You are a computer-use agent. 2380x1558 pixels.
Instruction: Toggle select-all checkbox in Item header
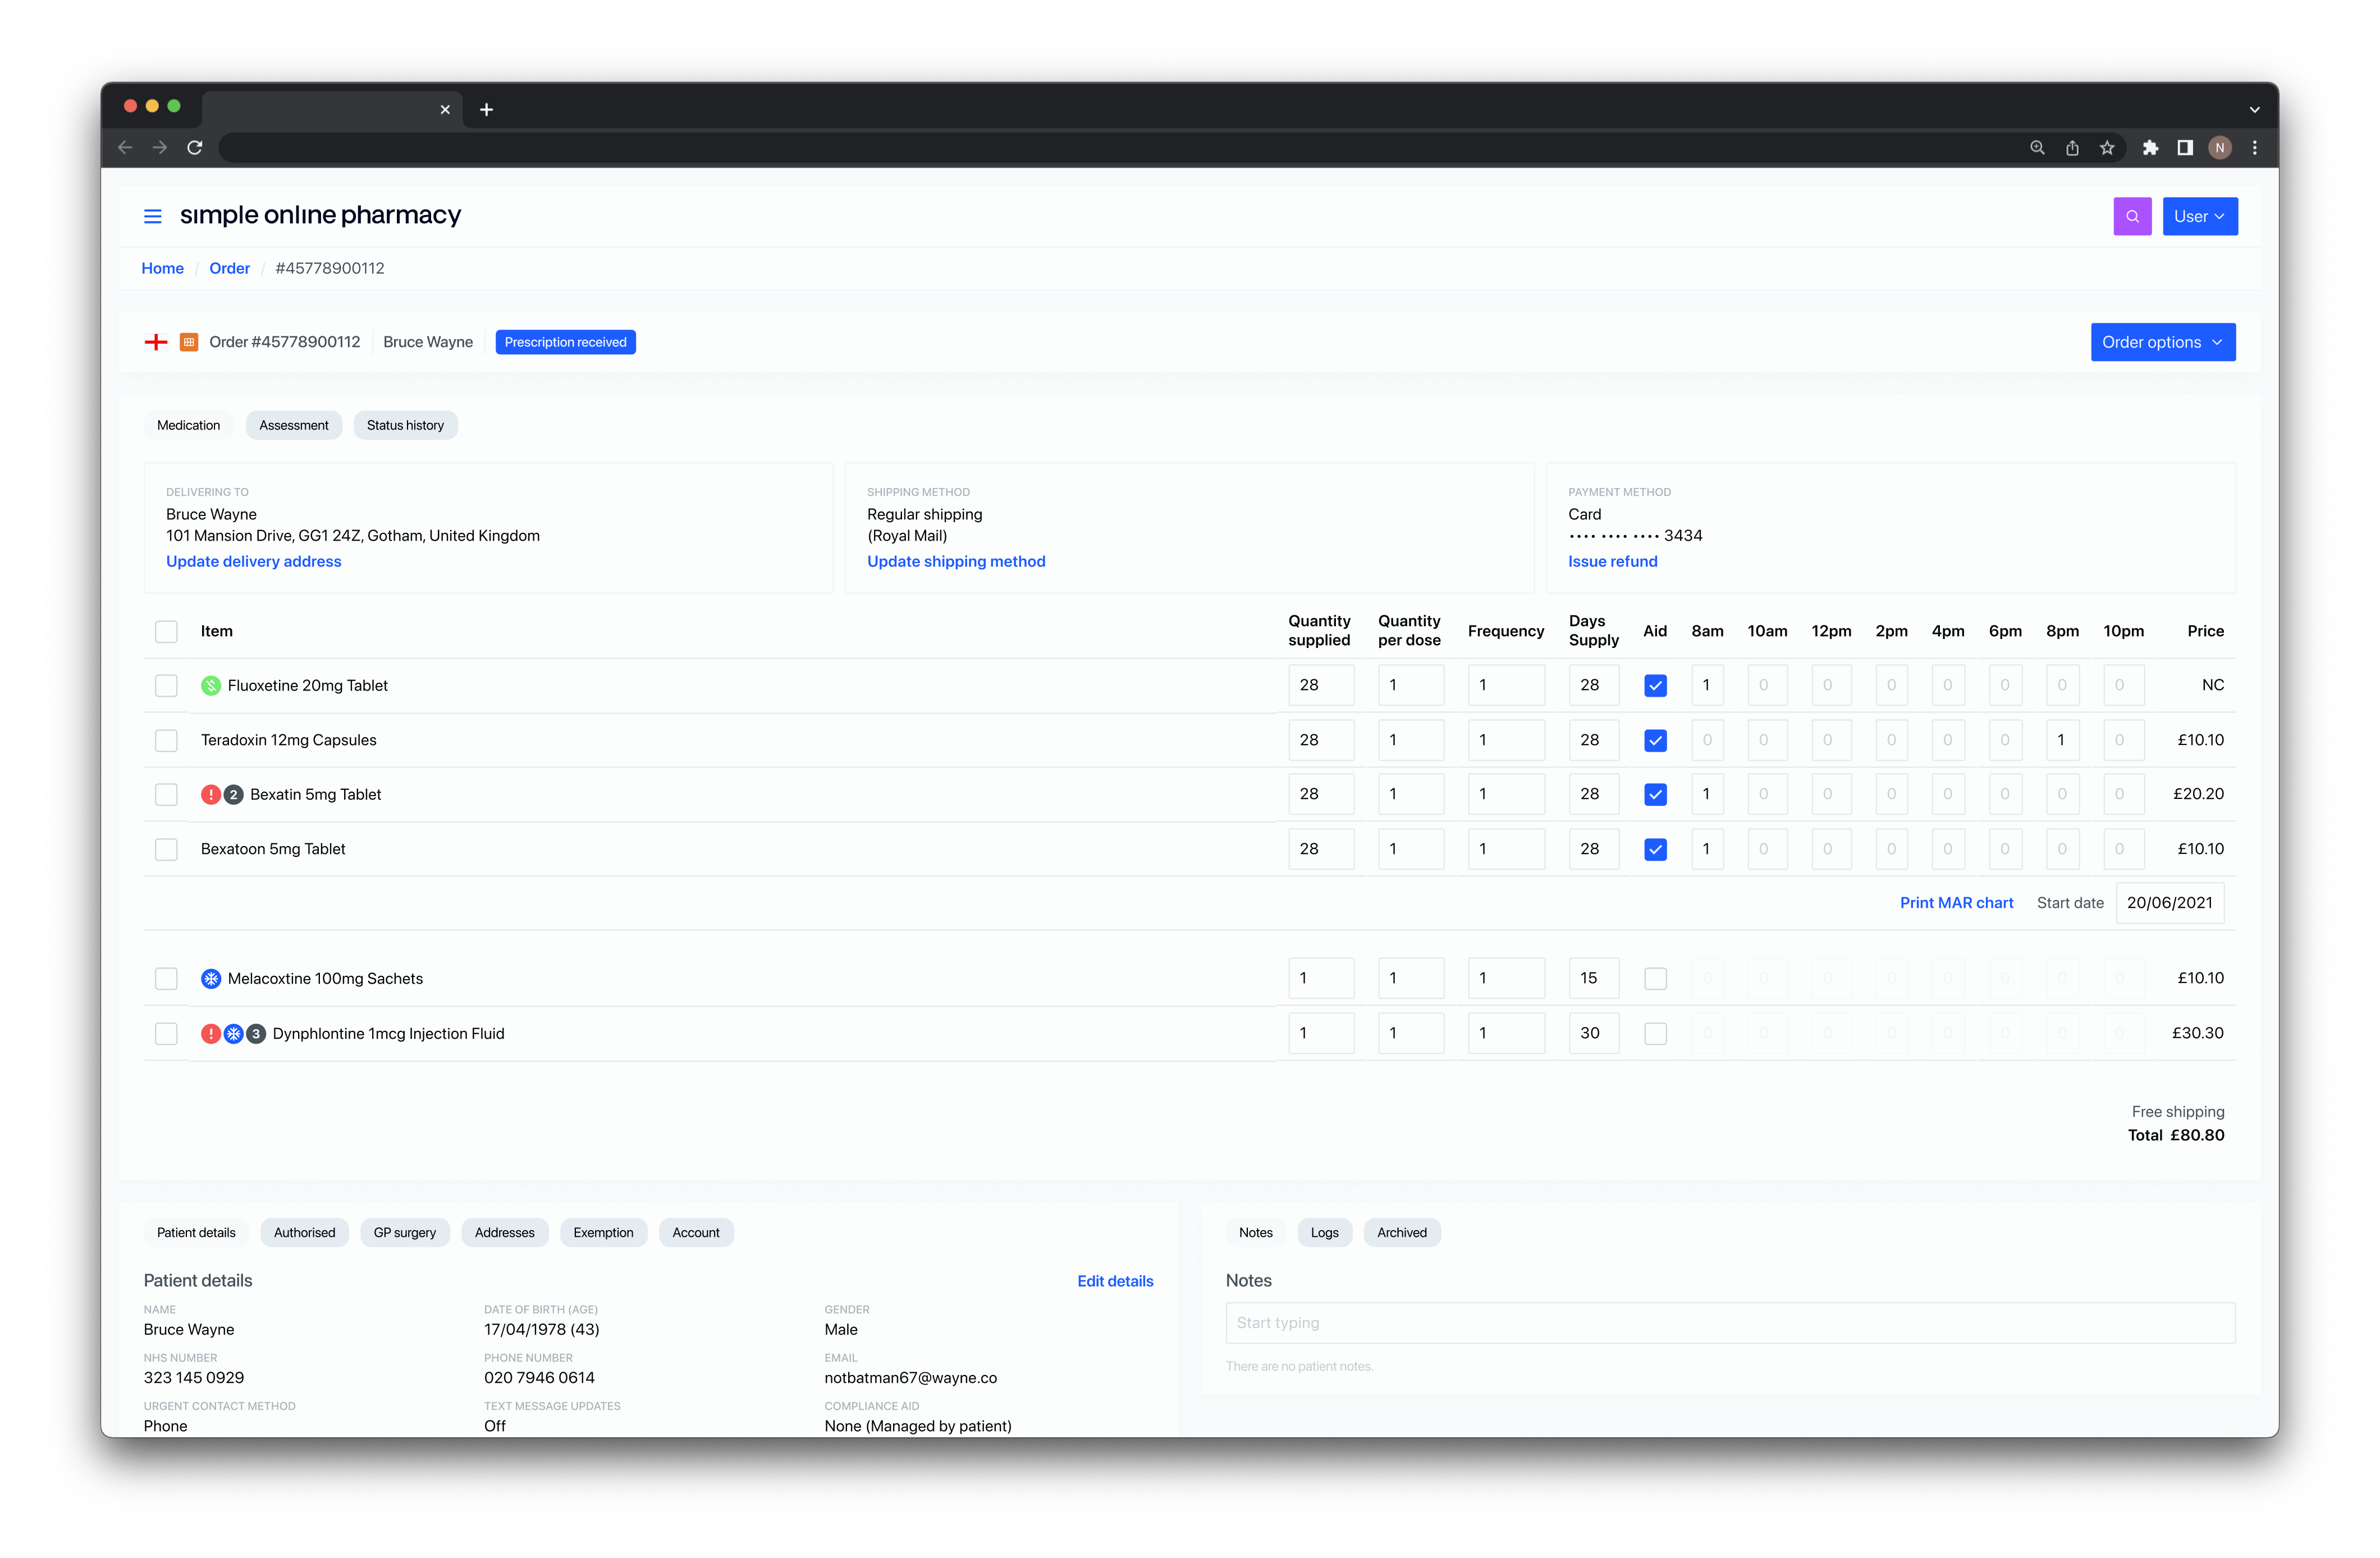[x=166, y=631]
